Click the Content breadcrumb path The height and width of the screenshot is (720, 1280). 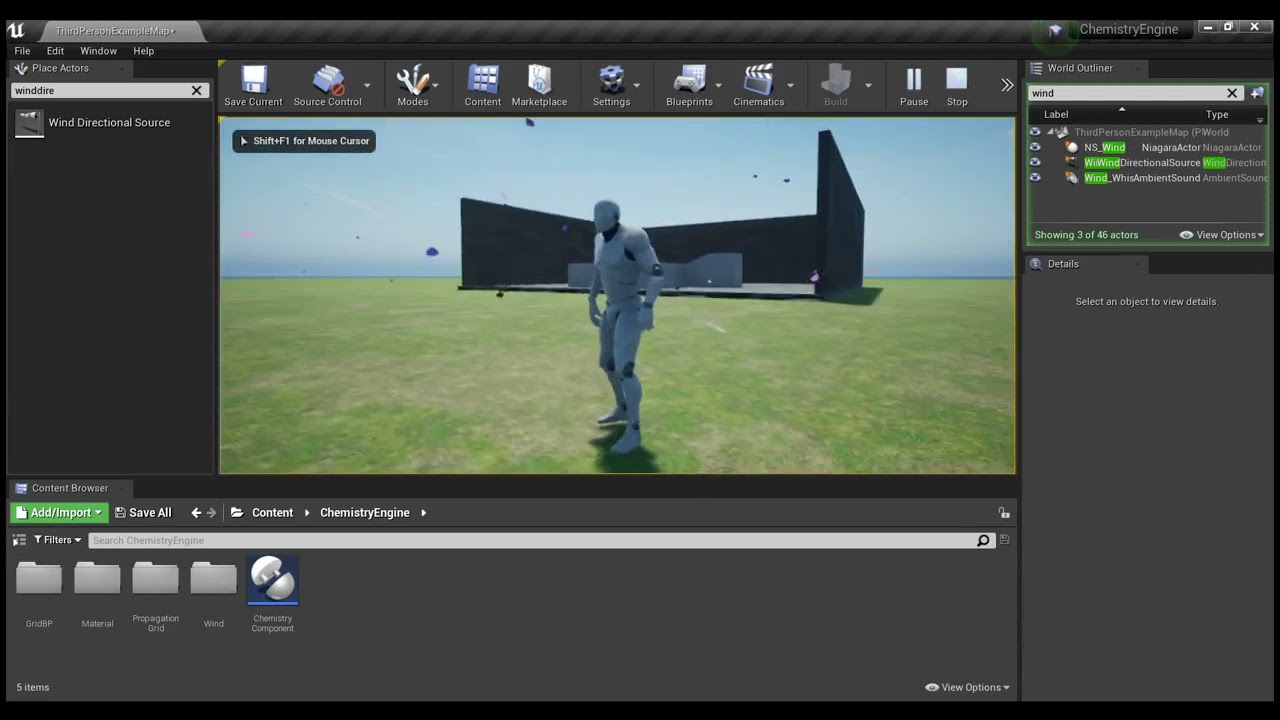[272, 512]
